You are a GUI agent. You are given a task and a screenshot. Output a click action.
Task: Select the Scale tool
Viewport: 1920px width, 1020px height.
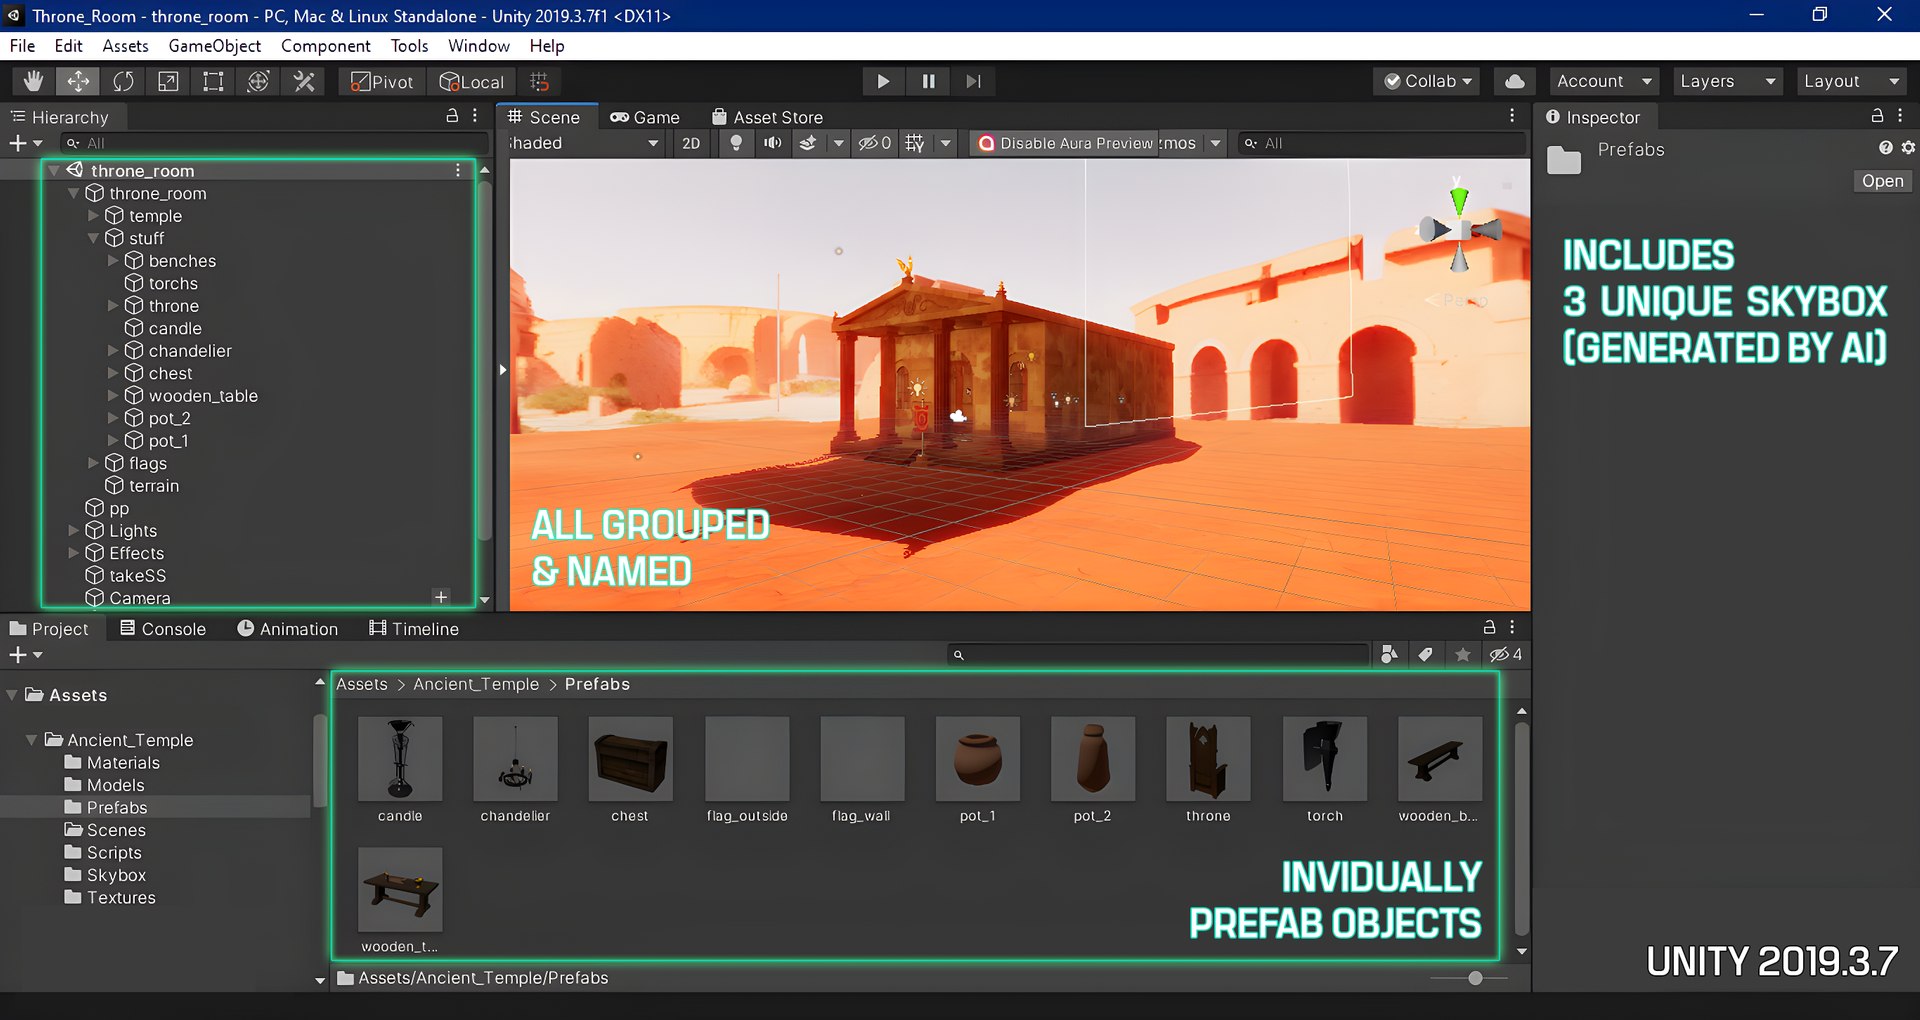pyautogui.click(x=168, y=81)
